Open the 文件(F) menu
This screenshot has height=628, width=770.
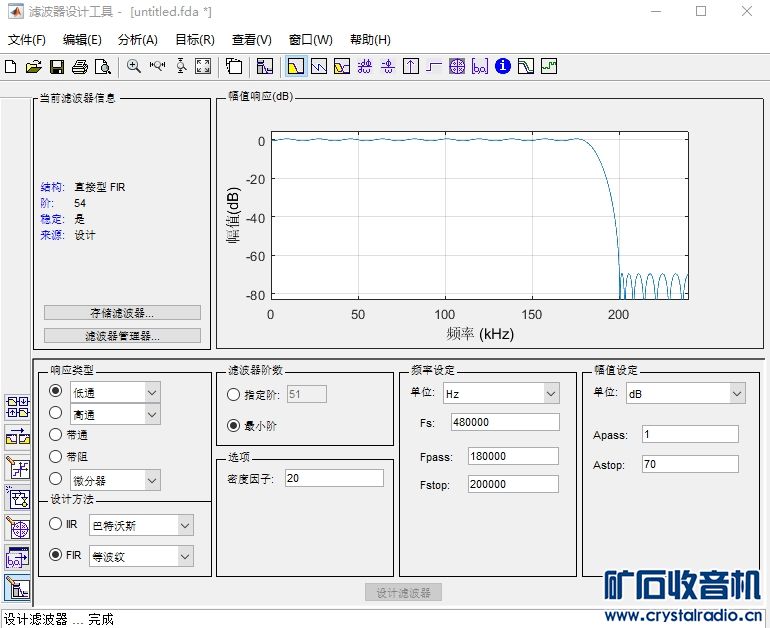(27, 40)
